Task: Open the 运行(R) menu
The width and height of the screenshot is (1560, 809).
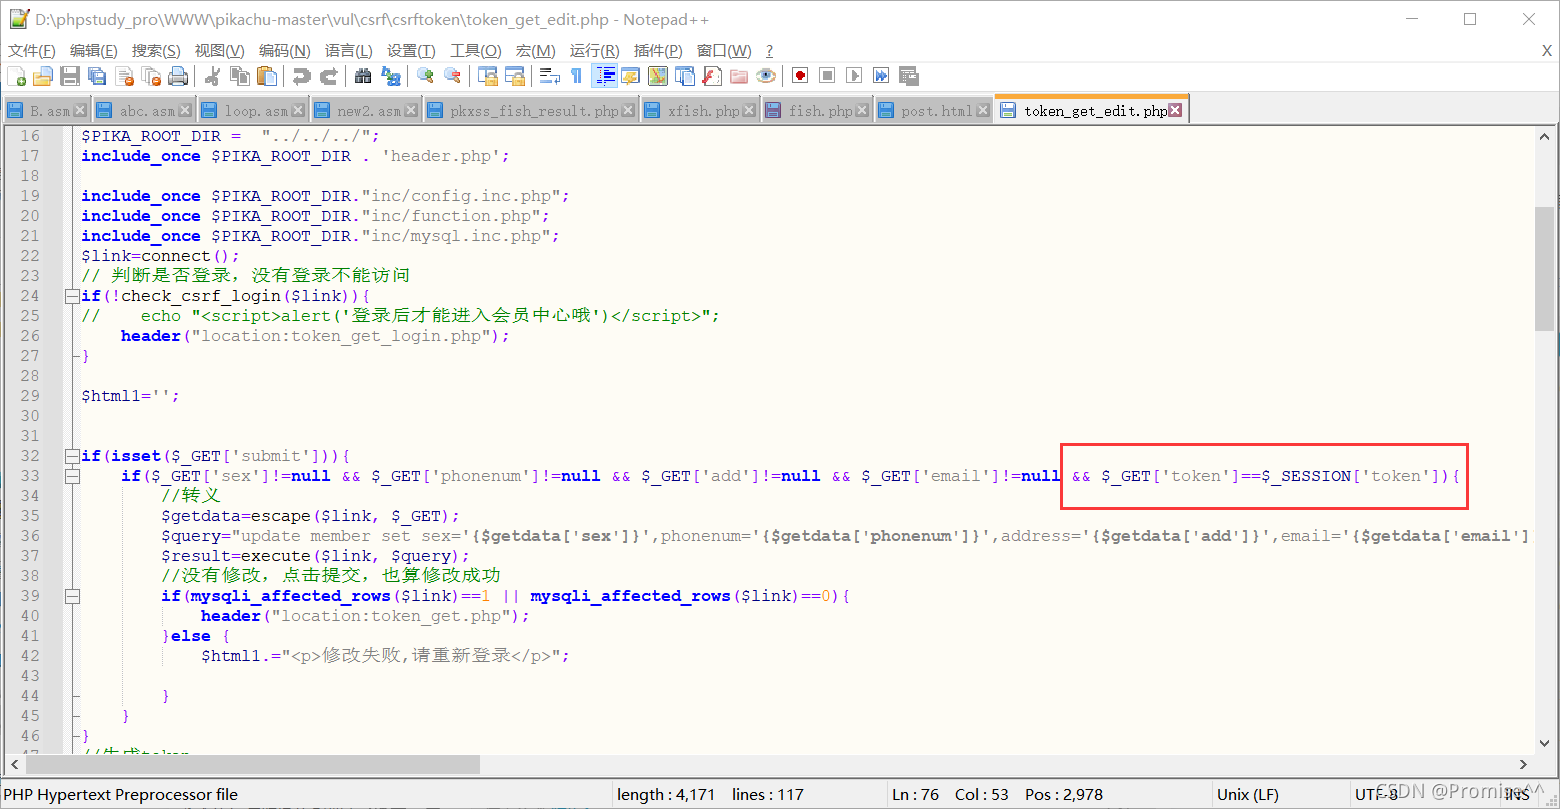Action: pyautogui.click(x=594, y=51)
